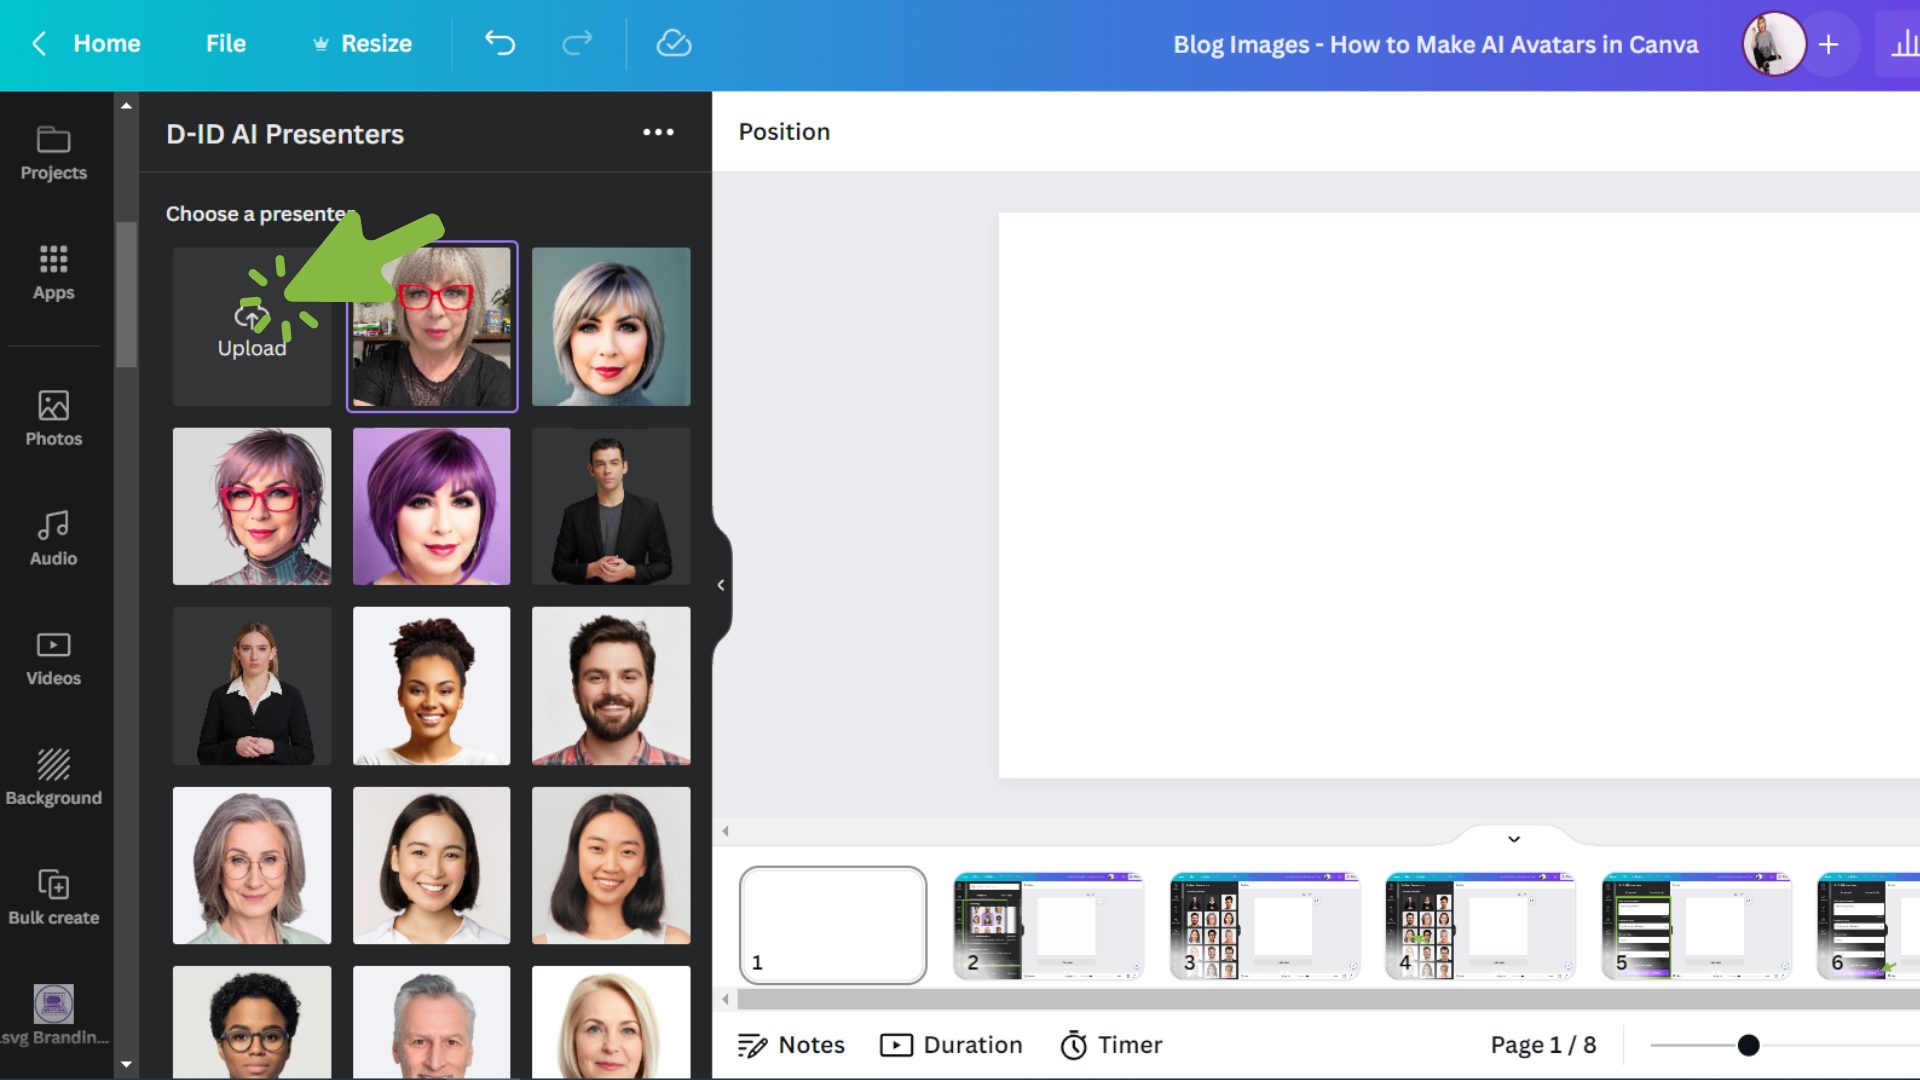1920x1080 pixels.
Task: Select page 4 thumbnail
Action: (1481, 925)
